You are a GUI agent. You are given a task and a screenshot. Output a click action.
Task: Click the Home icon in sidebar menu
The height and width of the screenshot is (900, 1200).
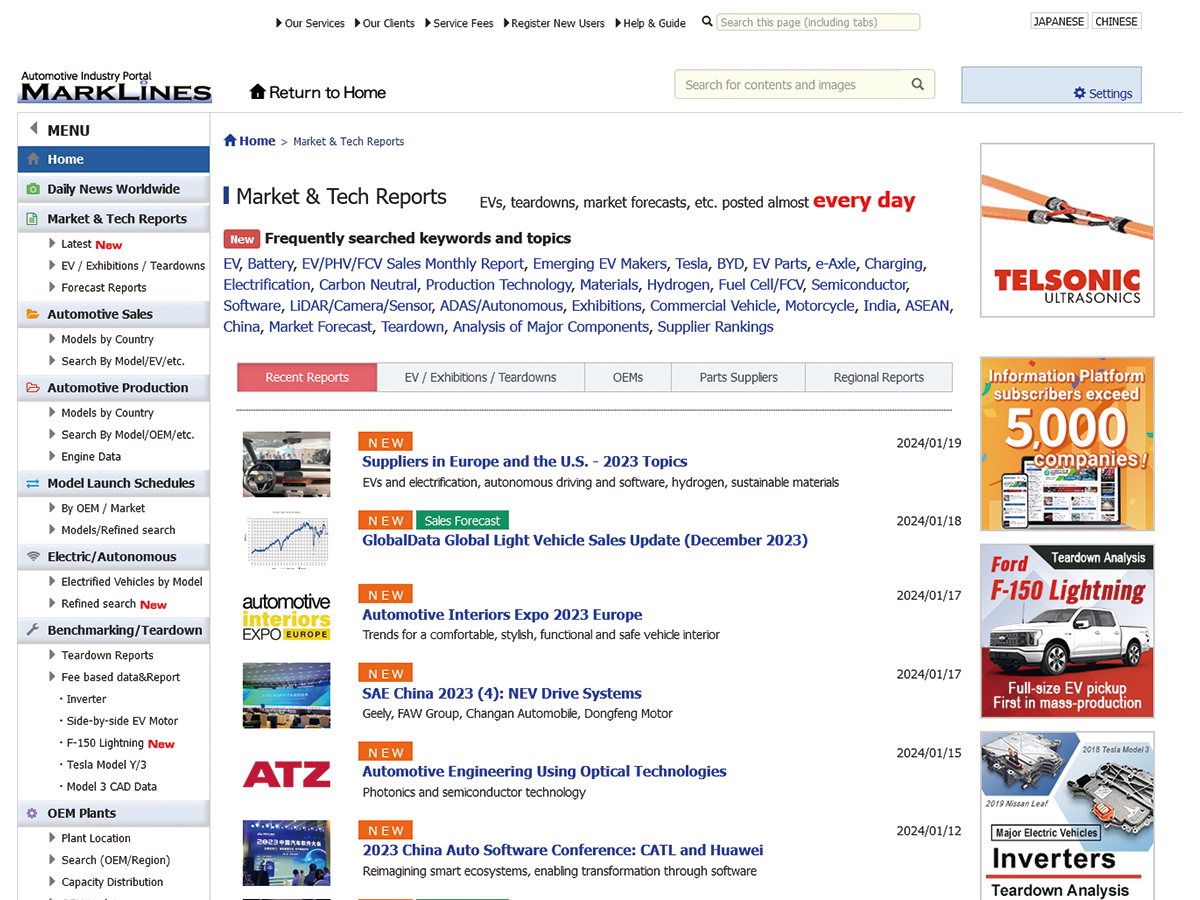click(x=33, y=159)
